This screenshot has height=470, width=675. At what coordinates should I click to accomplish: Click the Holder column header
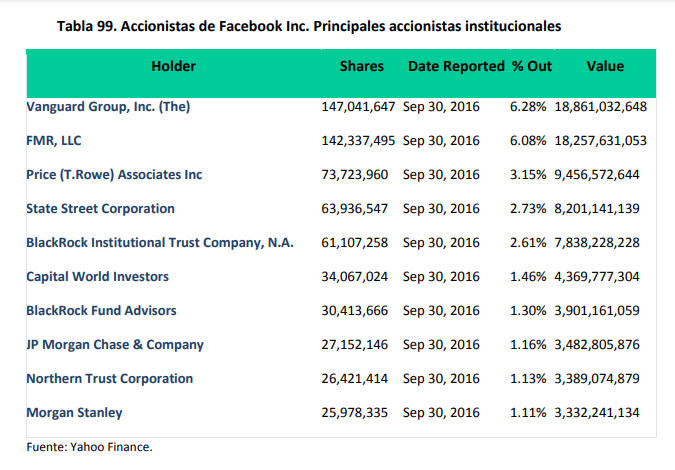click(x=173, y=67)
